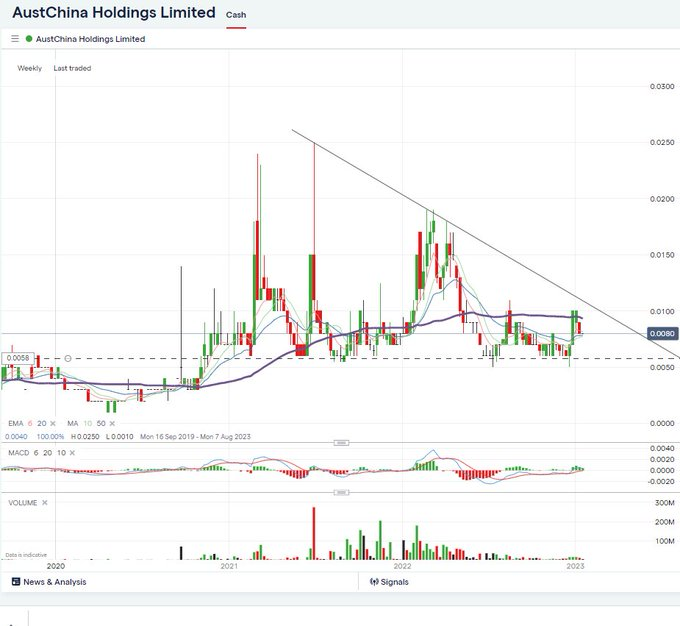The width and height of the screenshot is (680, 626).
Task: Click the circle handle on the 0.0058 dashed line
Action: (68, 358)
